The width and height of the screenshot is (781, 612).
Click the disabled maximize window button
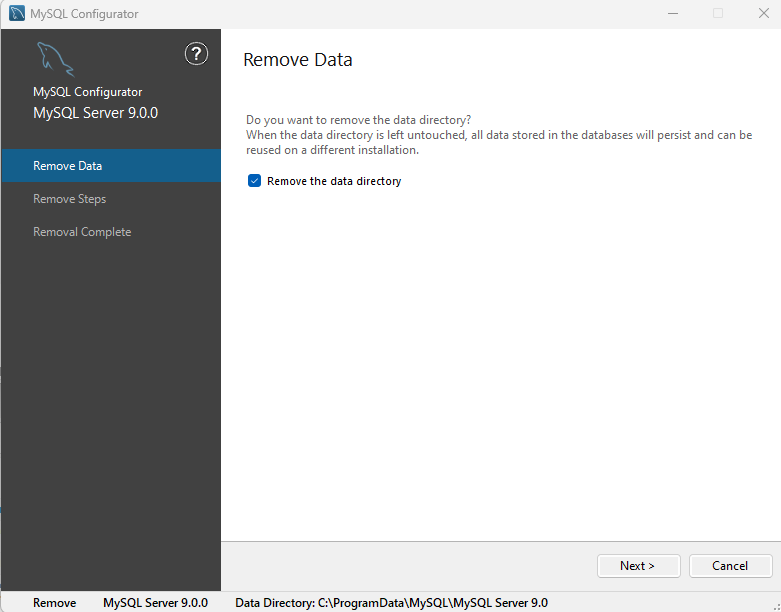(x=718, y=13)
